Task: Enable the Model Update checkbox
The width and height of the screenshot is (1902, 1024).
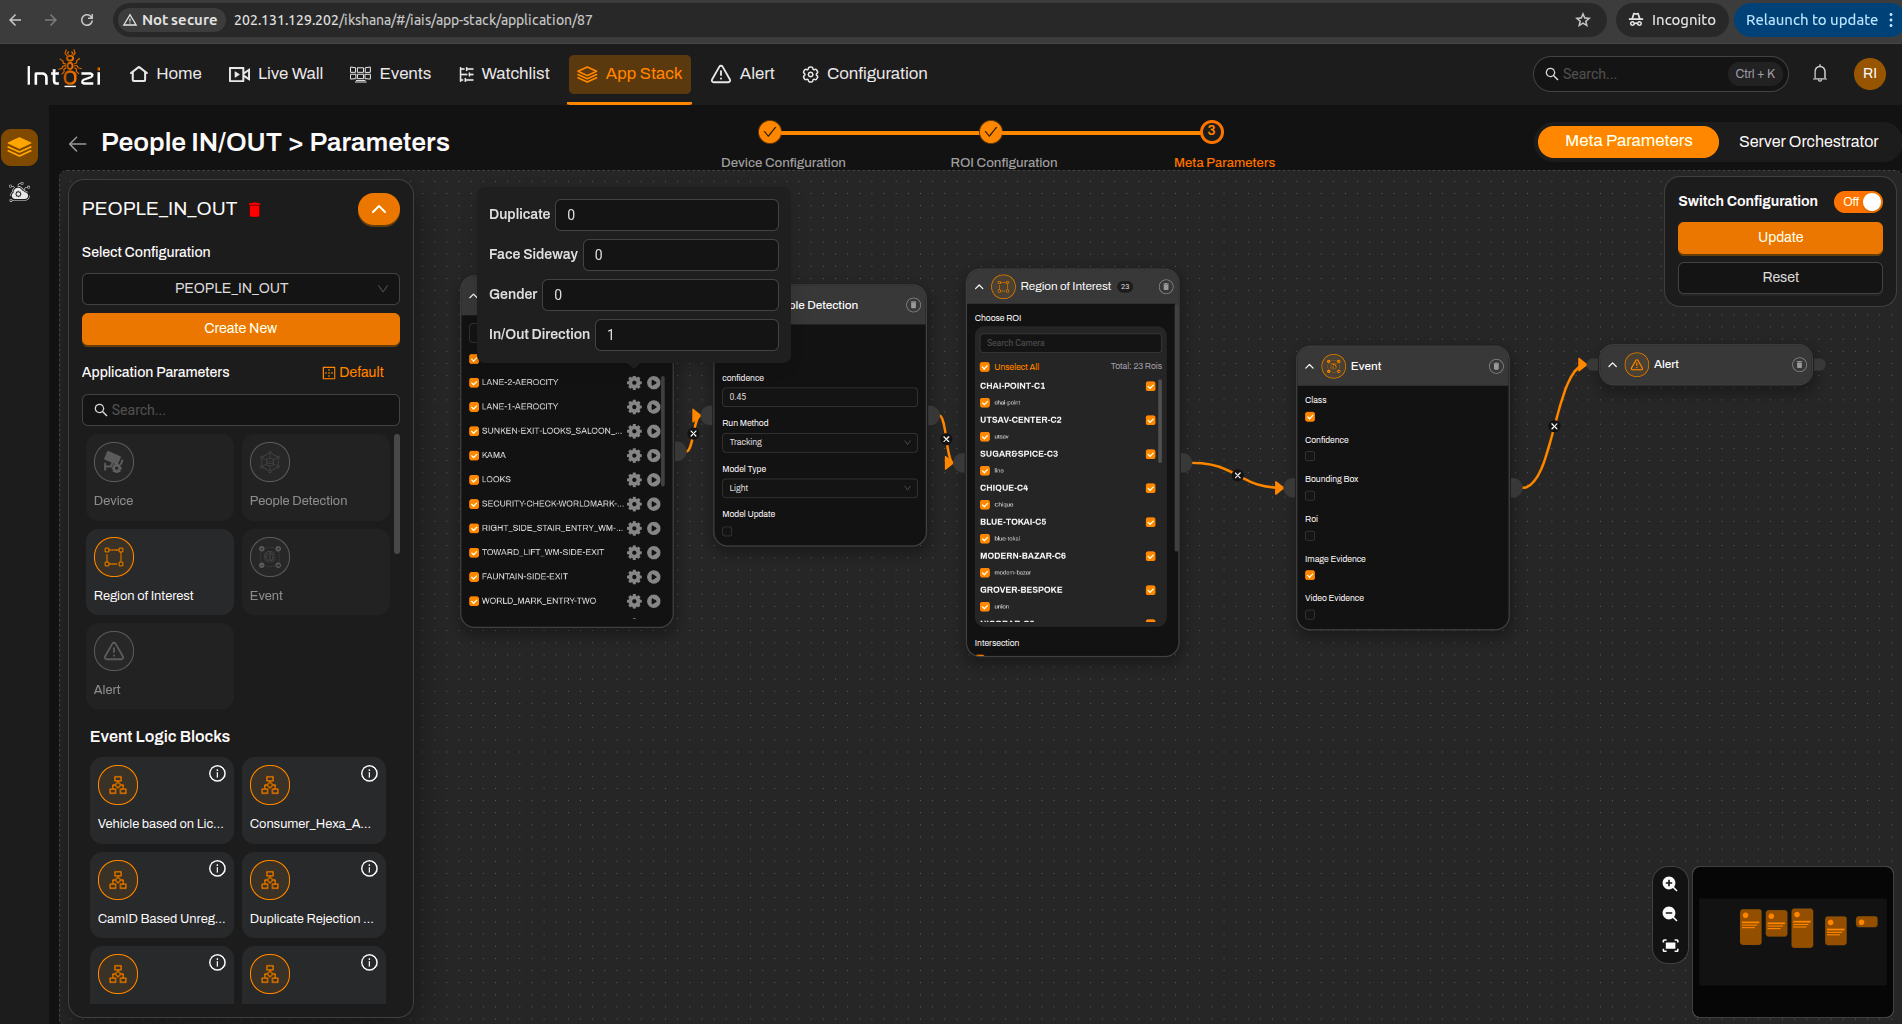Action: coord(727,531)
